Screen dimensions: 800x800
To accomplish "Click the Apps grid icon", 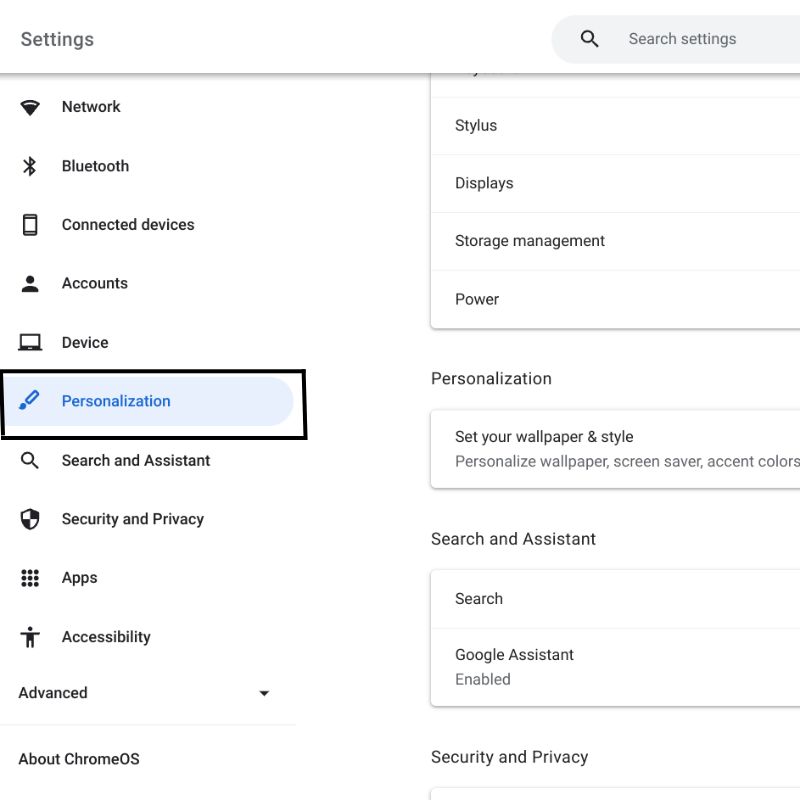I will click(x=30, y=578).
